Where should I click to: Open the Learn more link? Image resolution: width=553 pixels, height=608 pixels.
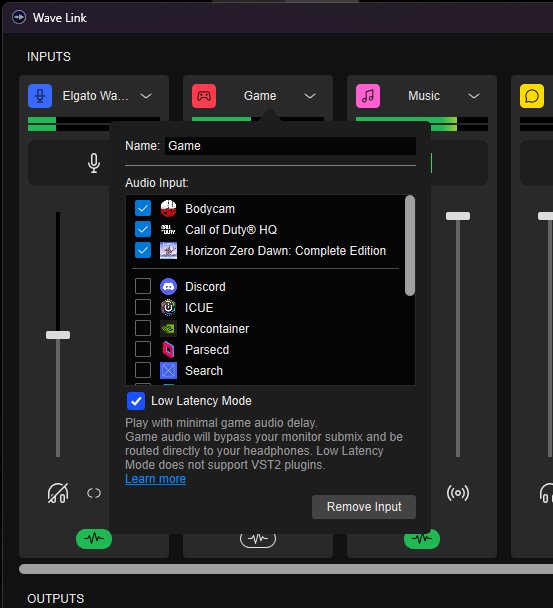tap(156, 479)
